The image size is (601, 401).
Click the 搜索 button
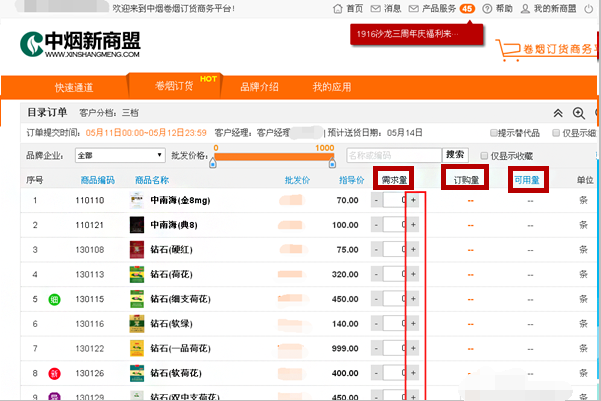[455, 155]
